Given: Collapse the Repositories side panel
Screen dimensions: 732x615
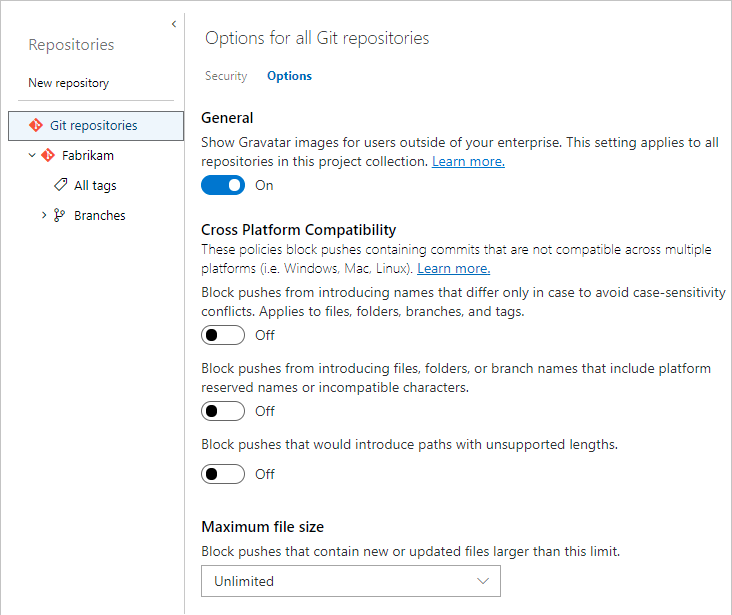Looking at the screenshot, I should [174, 23].
